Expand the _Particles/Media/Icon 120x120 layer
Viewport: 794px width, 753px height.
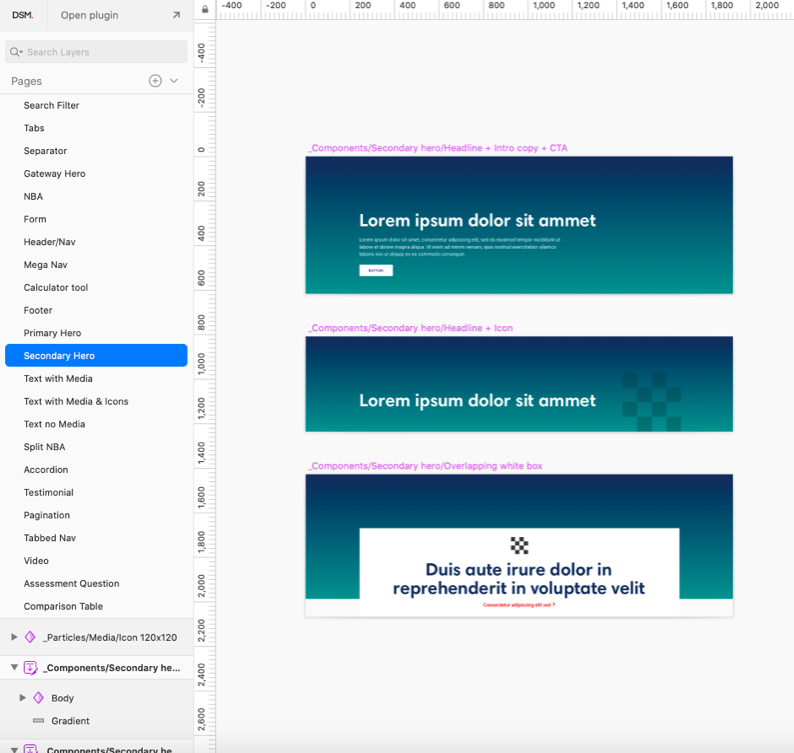point(14,637)
